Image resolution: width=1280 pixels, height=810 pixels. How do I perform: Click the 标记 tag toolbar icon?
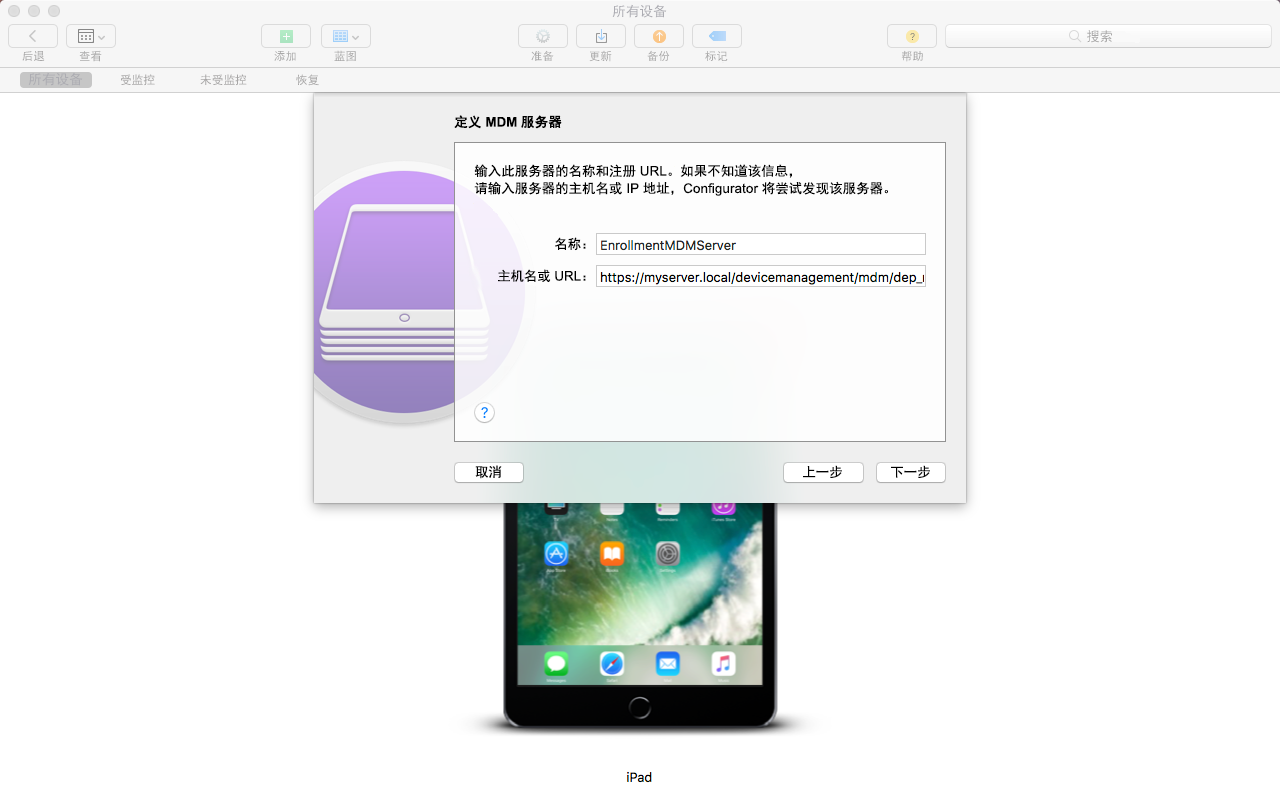[x=717, y=36]
